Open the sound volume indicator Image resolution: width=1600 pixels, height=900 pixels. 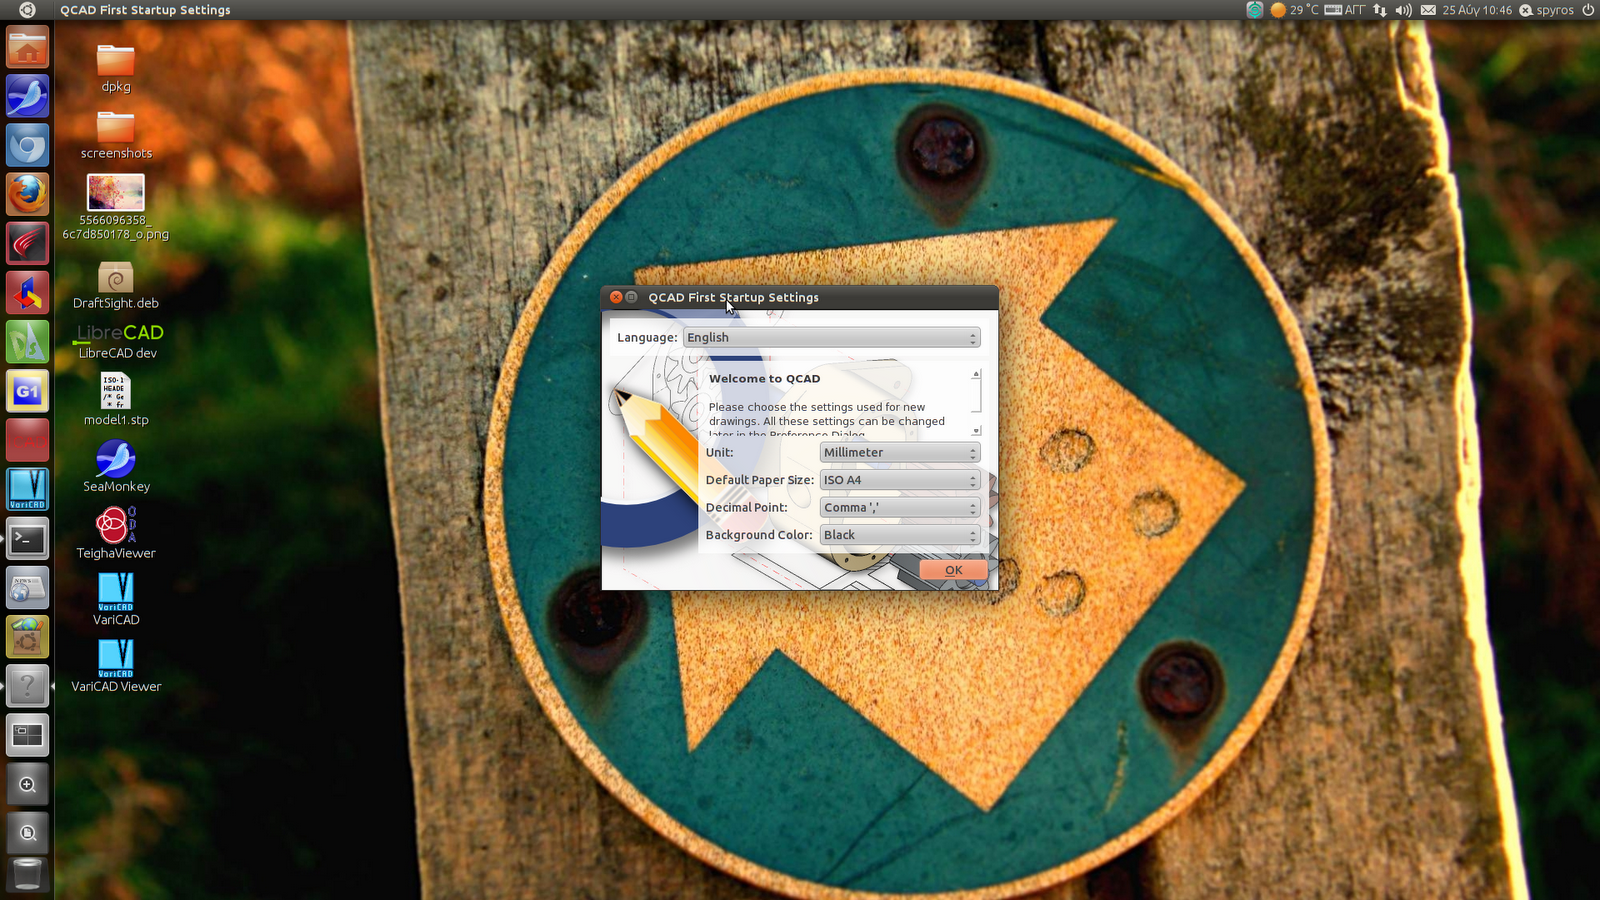pos(1403,10)
